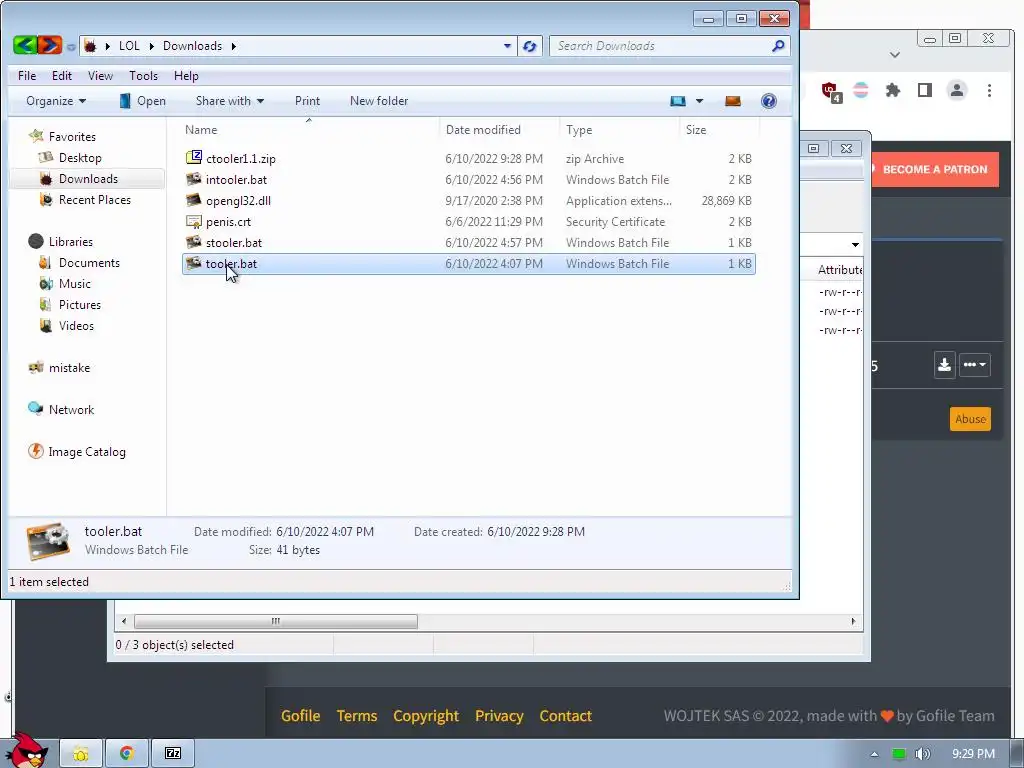Expand Chrome tab search chevron

tap(895, 55)
